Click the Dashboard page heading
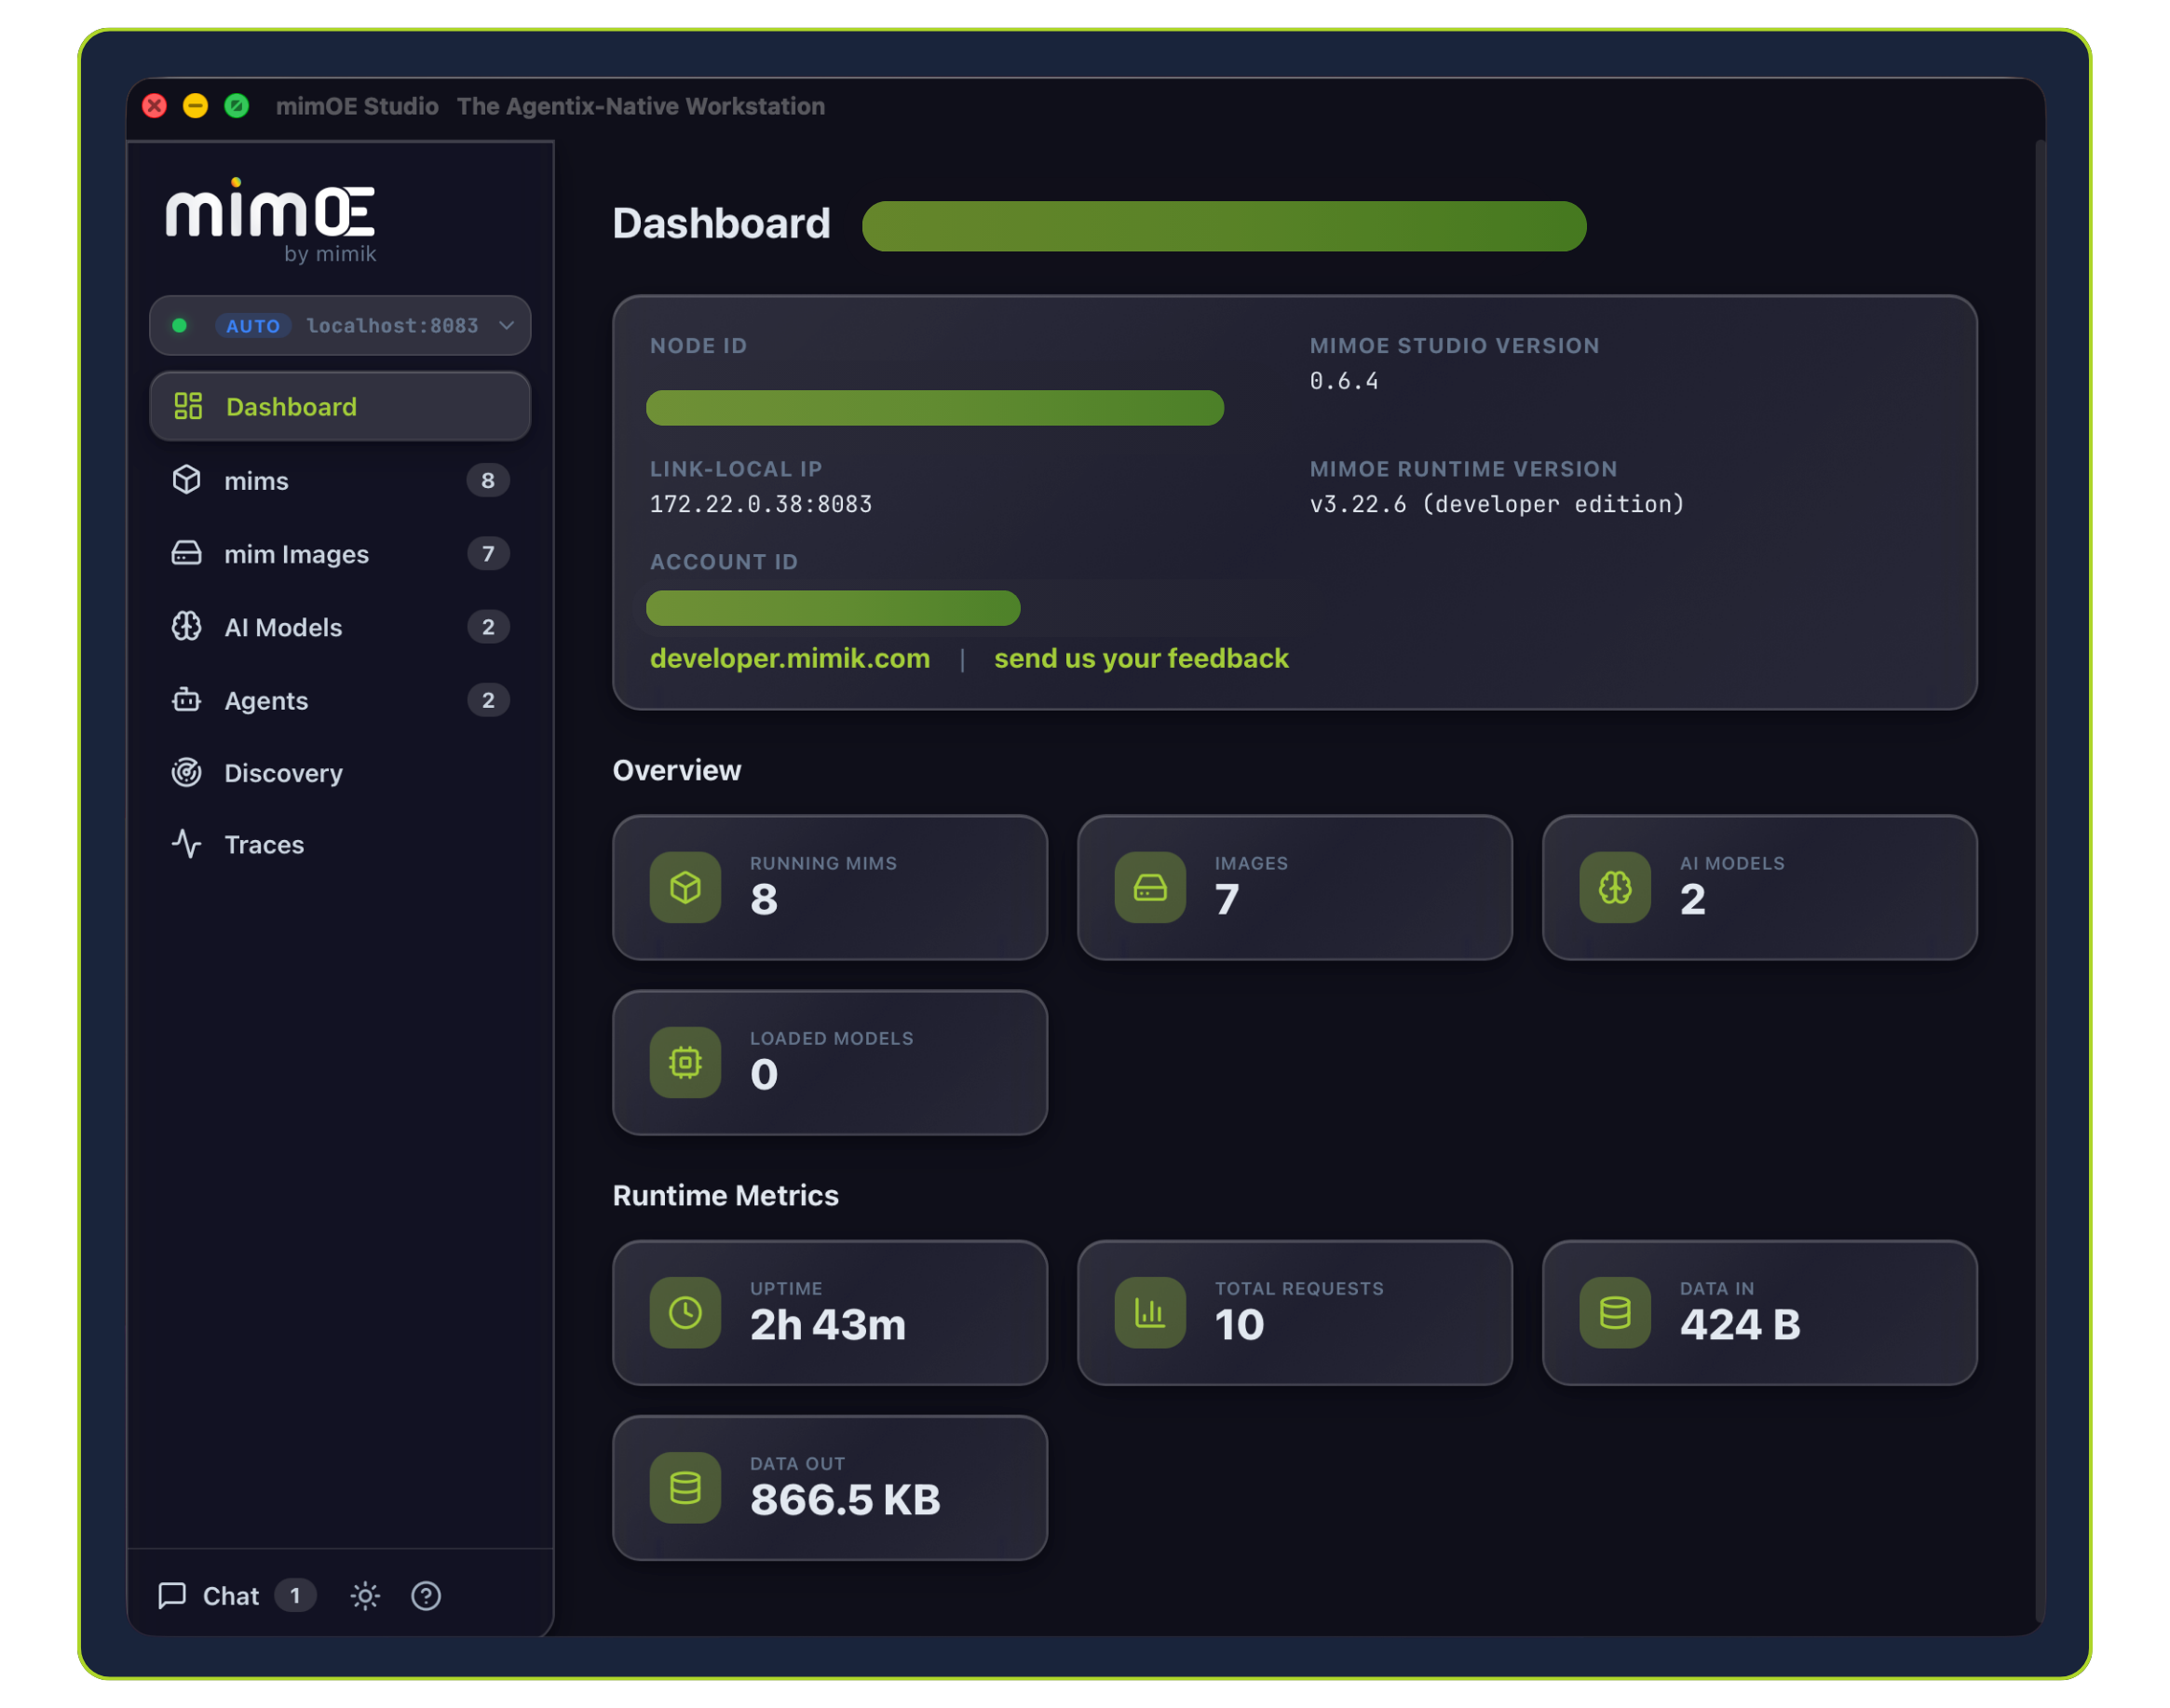This screenshot has width=2170, height=1708. 721,224
